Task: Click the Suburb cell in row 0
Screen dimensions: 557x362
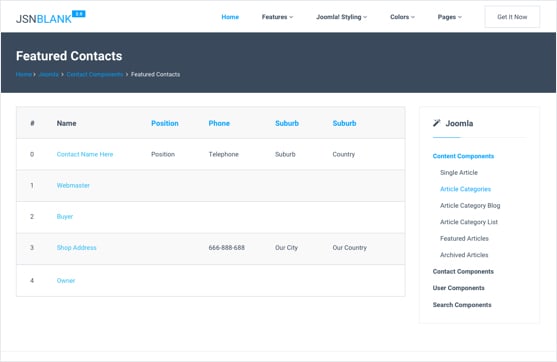Action: pyautogui.click(x=285, y=154)
